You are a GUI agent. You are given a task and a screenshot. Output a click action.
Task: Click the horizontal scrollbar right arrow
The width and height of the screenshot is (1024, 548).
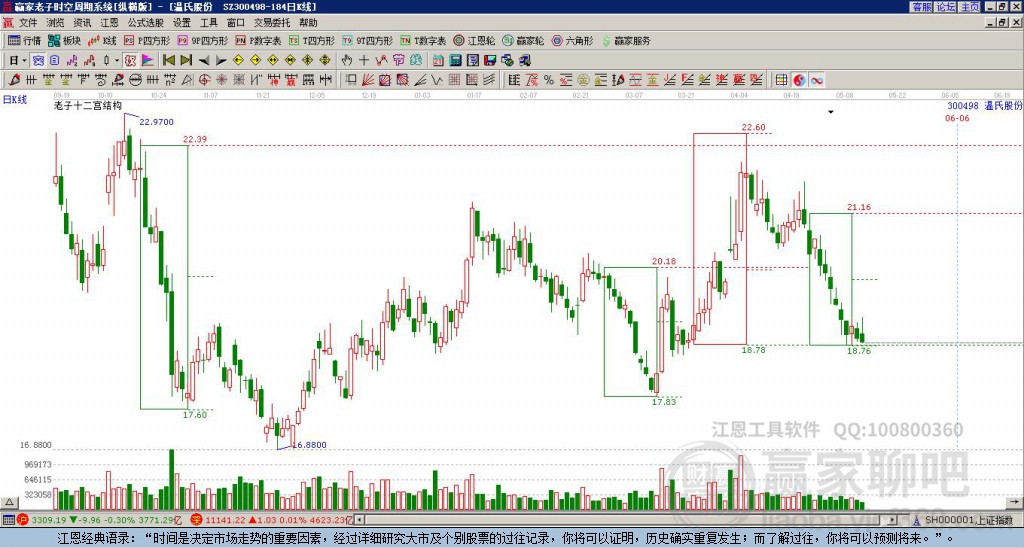tap(893, 520)
